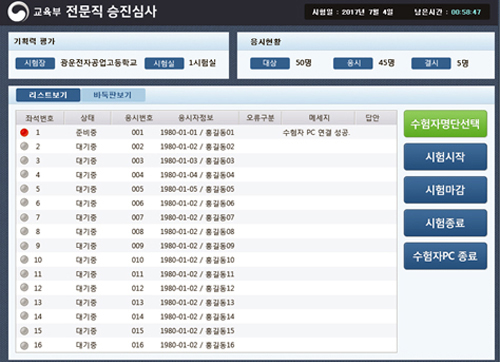Click the remaining time 00:58:47

(466, 12)
